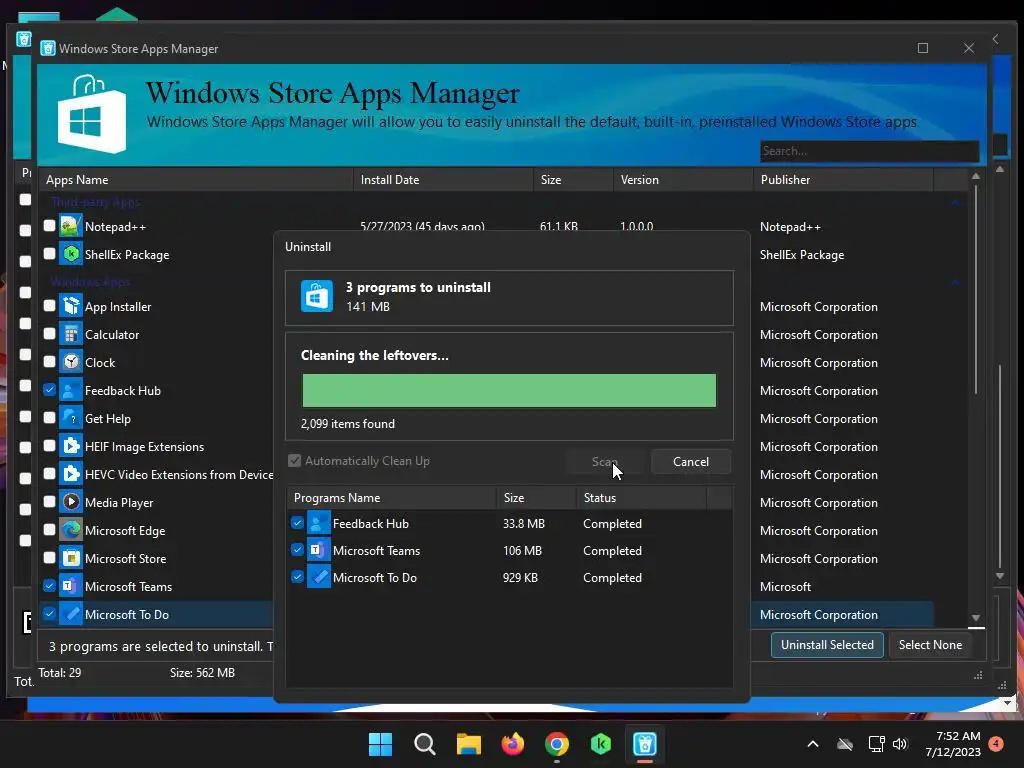This screenshot has height=768, width=1024.
Task: Launch Firefox from the taskbar
Action: 513,744
